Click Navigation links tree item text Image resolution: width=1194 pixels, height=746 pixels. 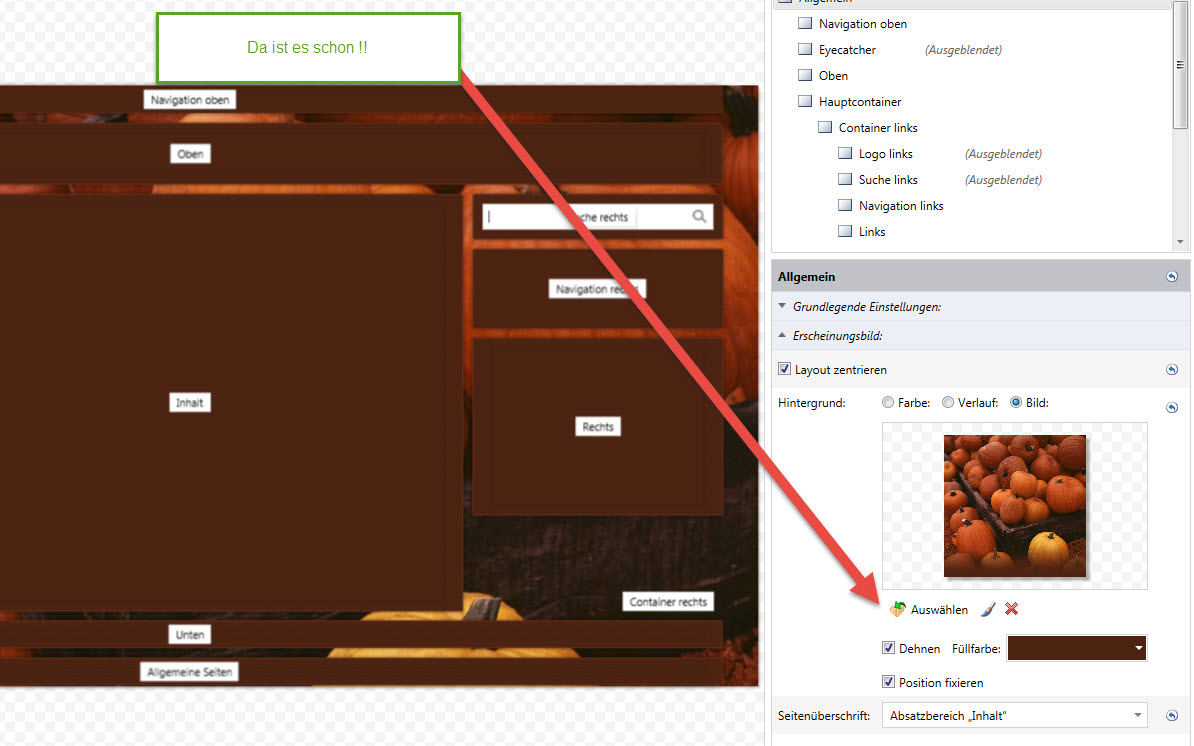coord(901,206)
